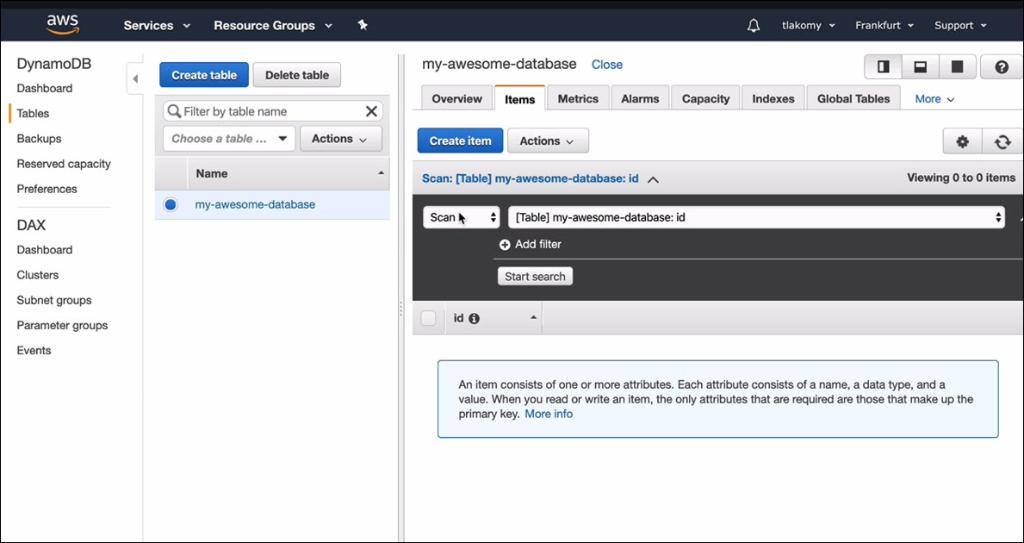Collapse the Scan section header
This screenshot has width=1024, height=543.
pos(652,178)
